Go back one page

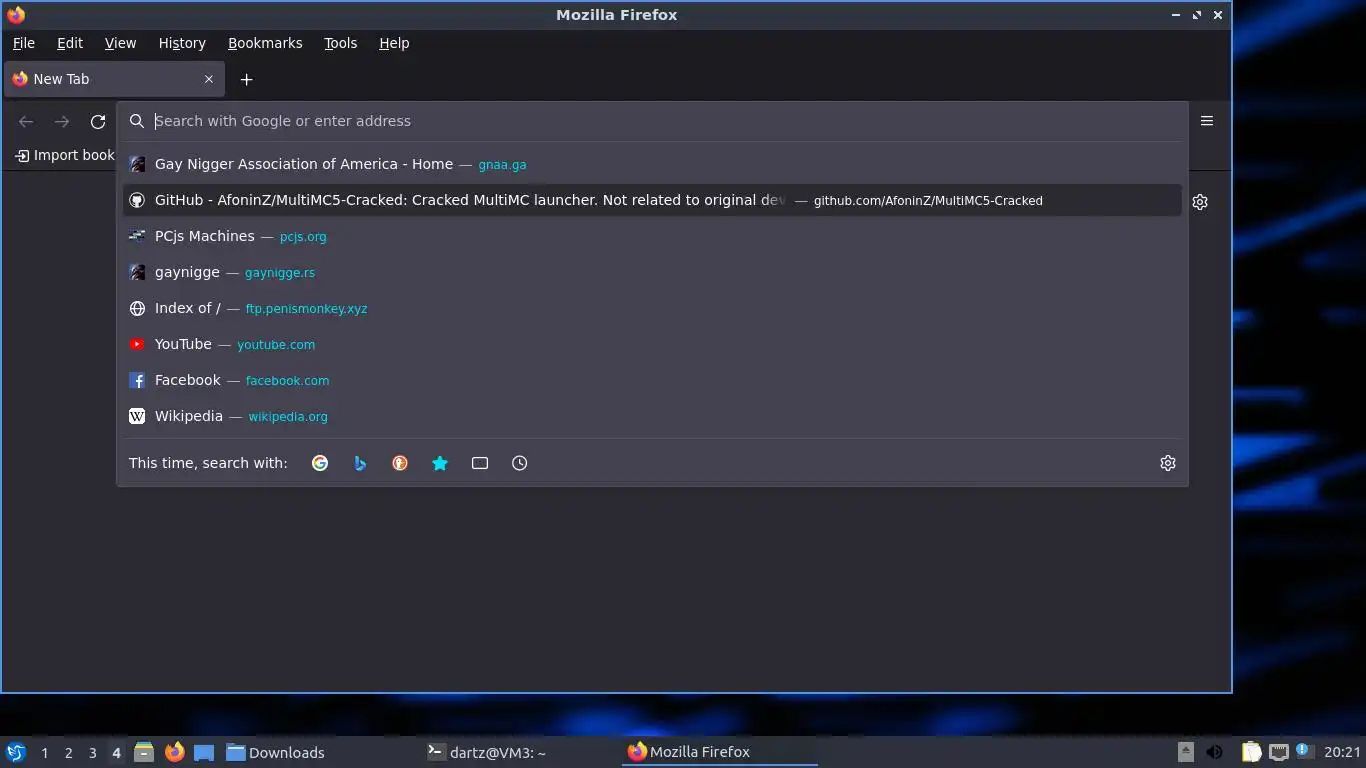click(x=26, y=121)
